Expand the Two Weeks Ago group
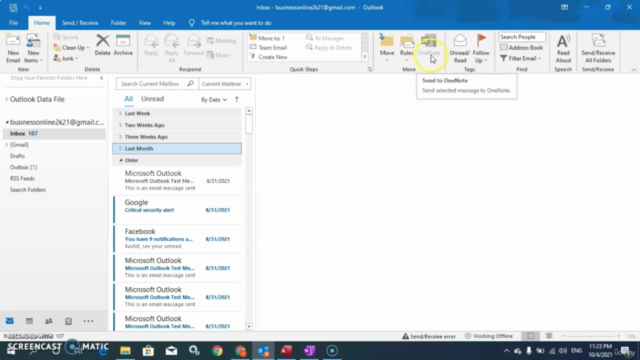This screenshot has height=360, width=640. 120,125
